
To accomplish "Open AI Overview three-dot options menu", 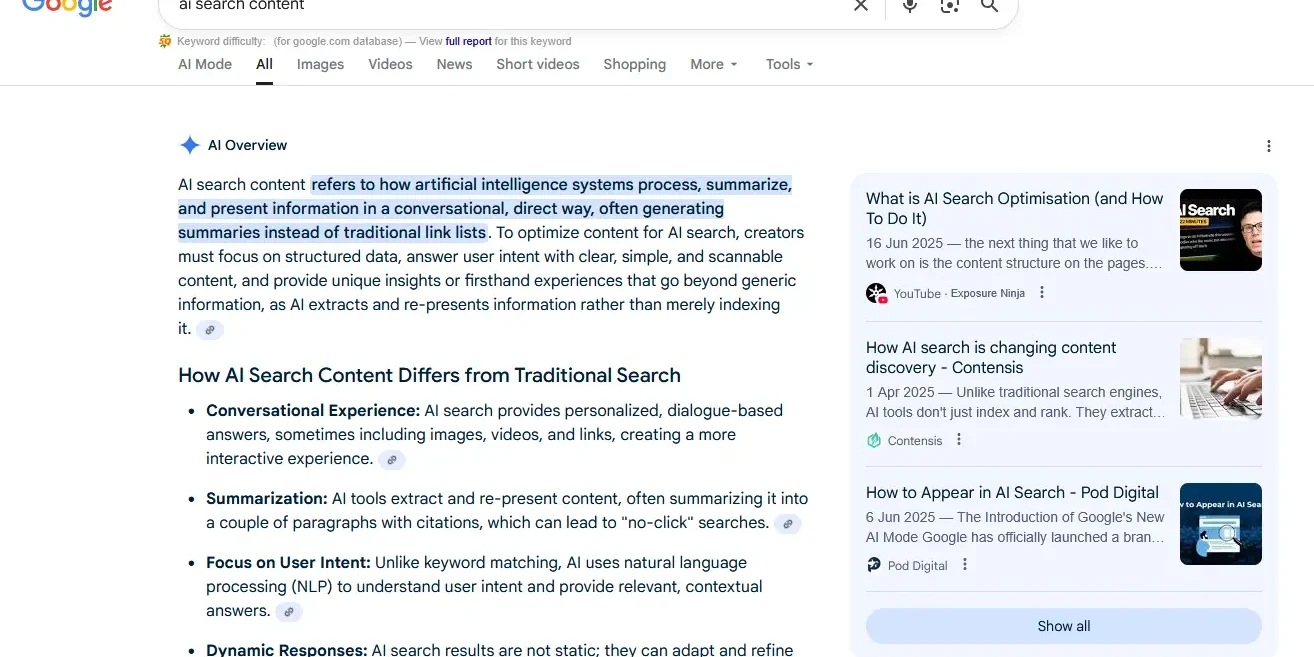I will point(1268,146).
